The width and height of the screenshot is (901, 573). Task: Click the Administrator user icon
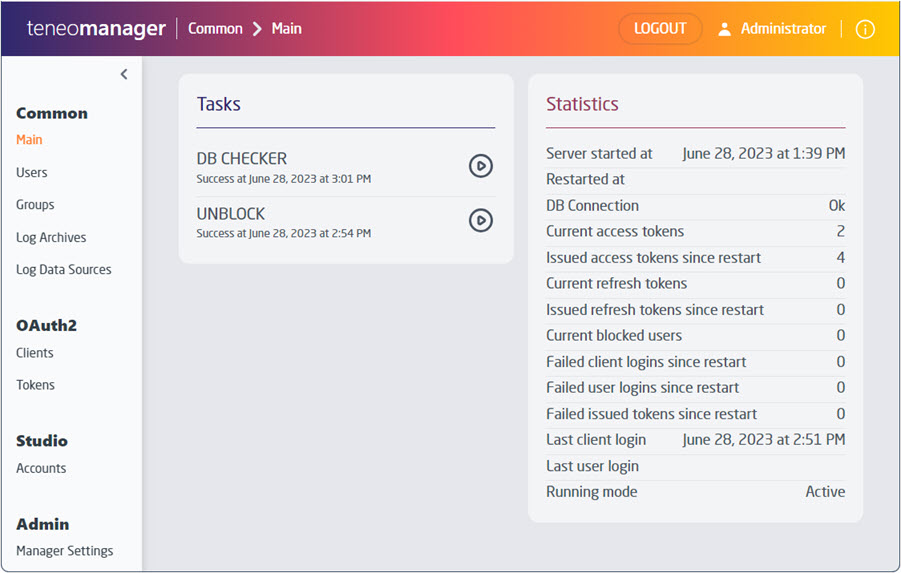[x=725, y=29]
